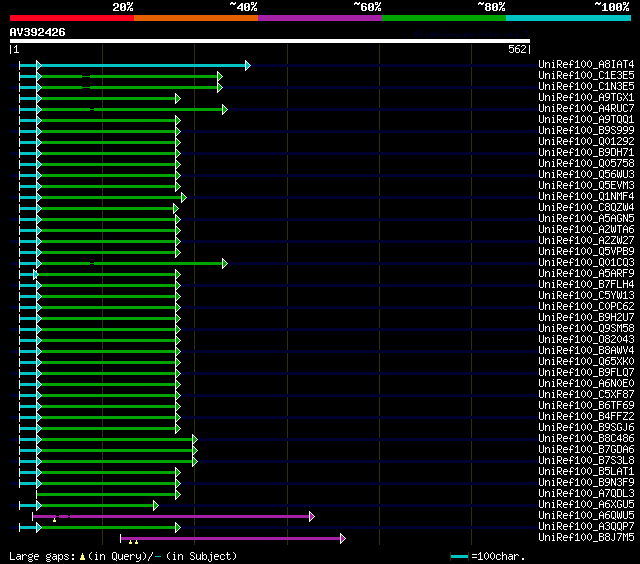The image size is (640, 564).
Task: Click the UniRef100_B5LAT1 label
Action: pyautogui.click(x=586, y=472)
